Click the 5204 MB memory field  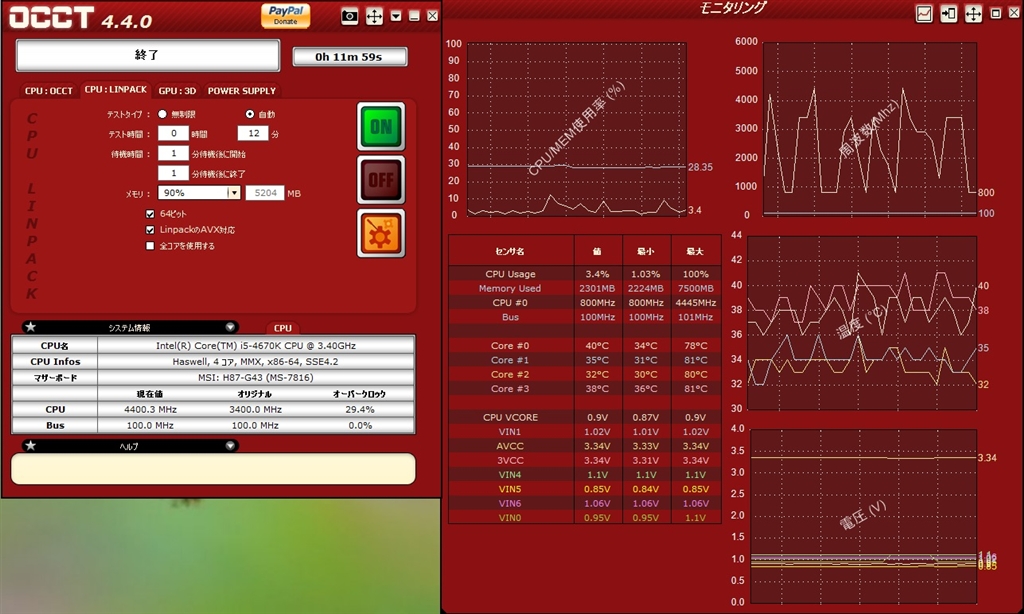(265, 193)
